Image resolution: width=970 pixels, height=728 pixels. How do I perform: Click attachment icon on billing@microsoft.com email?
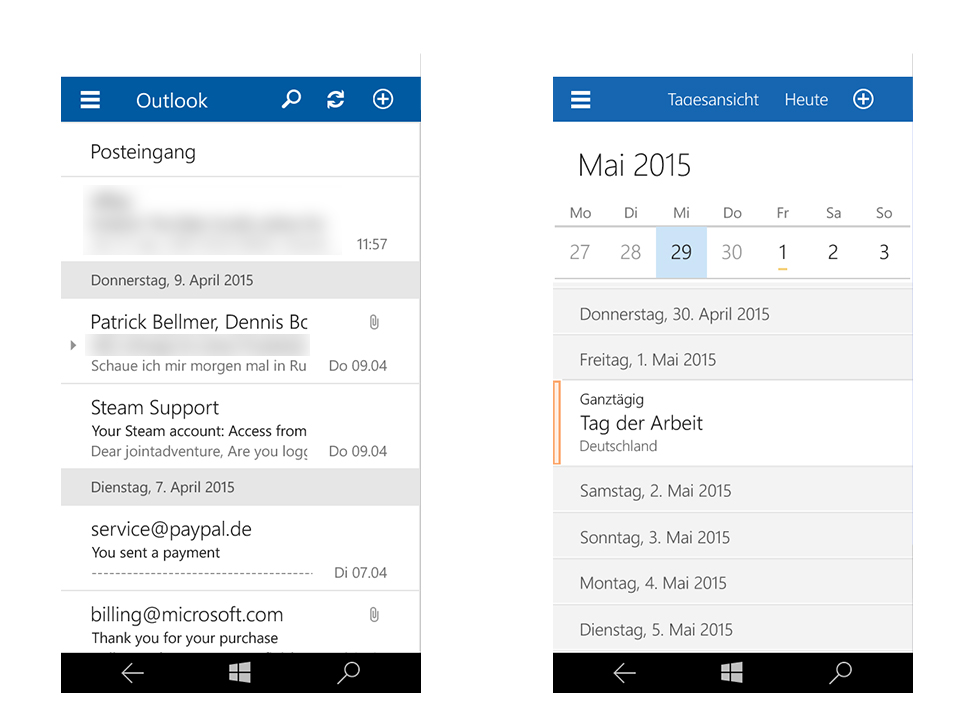coord(374,615)
